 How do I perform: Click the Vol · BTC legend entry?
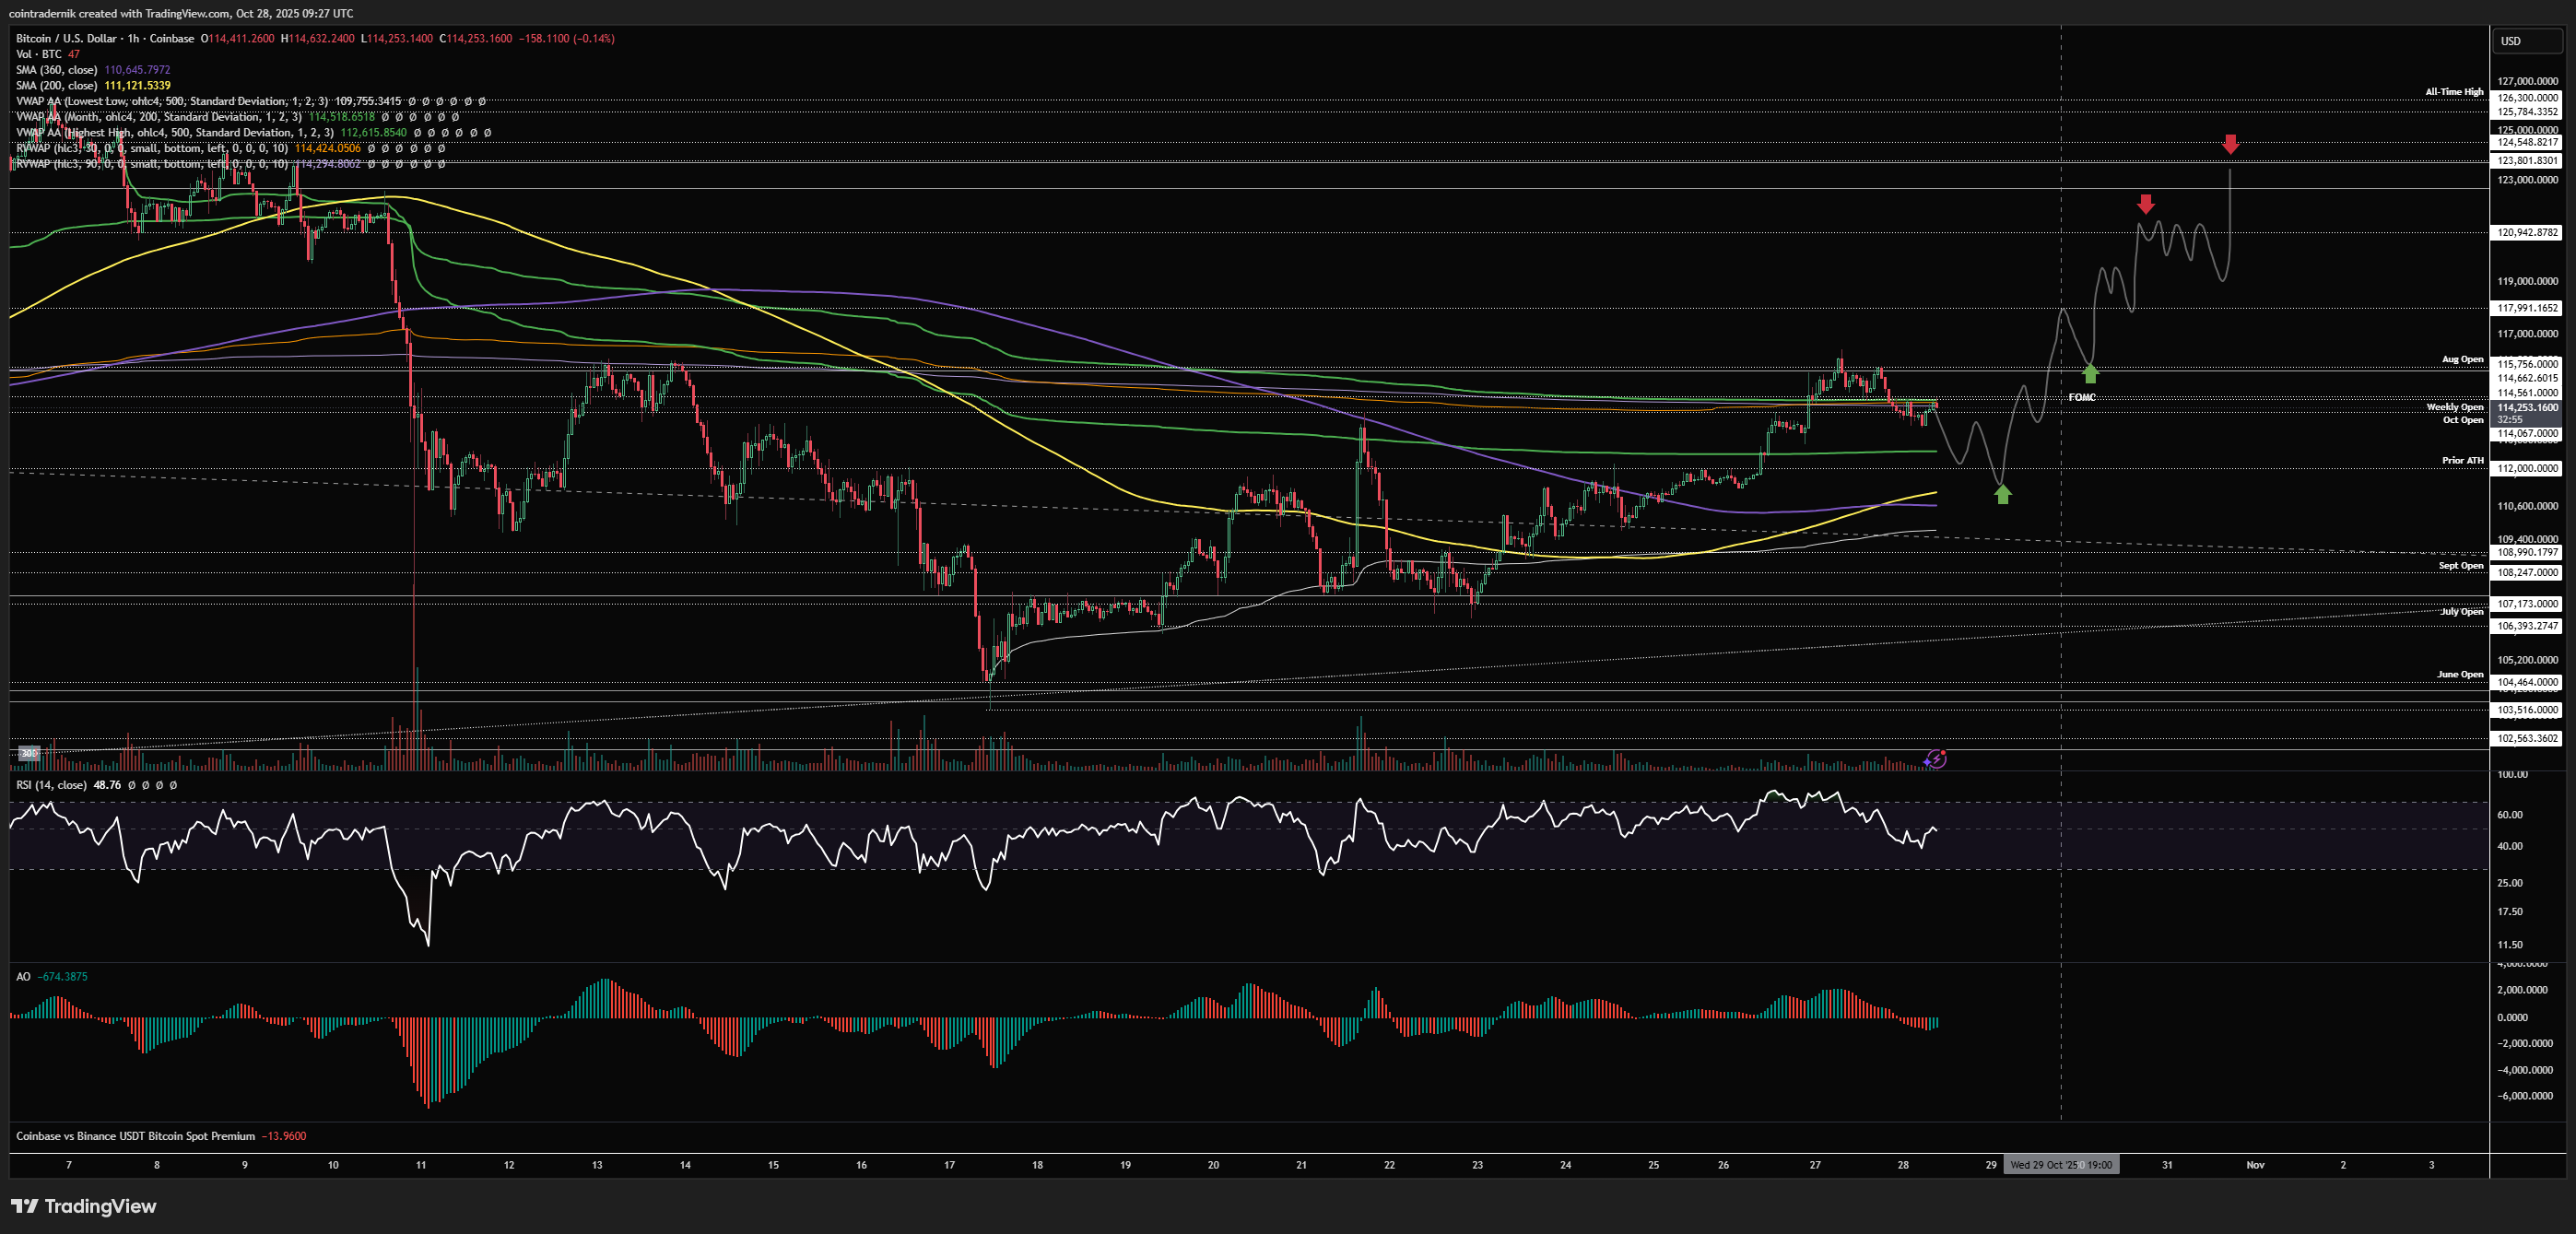[x=38, y=54]
